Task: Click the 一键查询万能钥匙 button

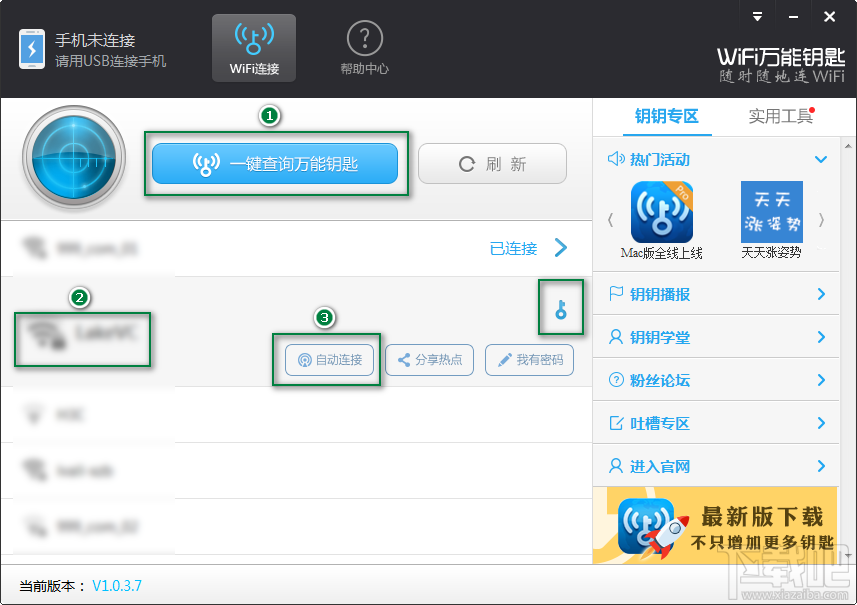Action: [x=276, y=164]
